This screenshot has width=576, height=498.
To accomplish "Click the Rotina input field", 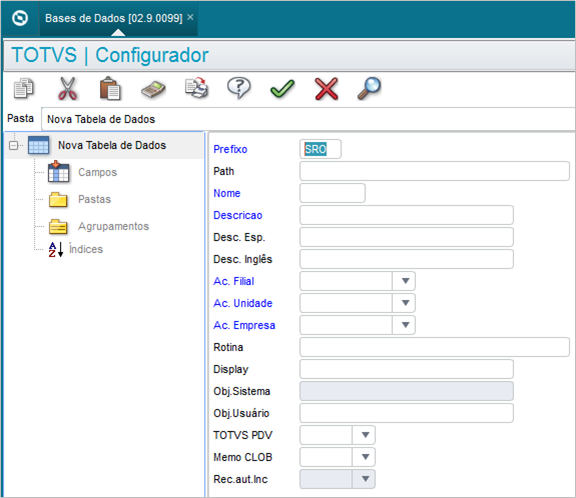I will [x=435, y=347].
